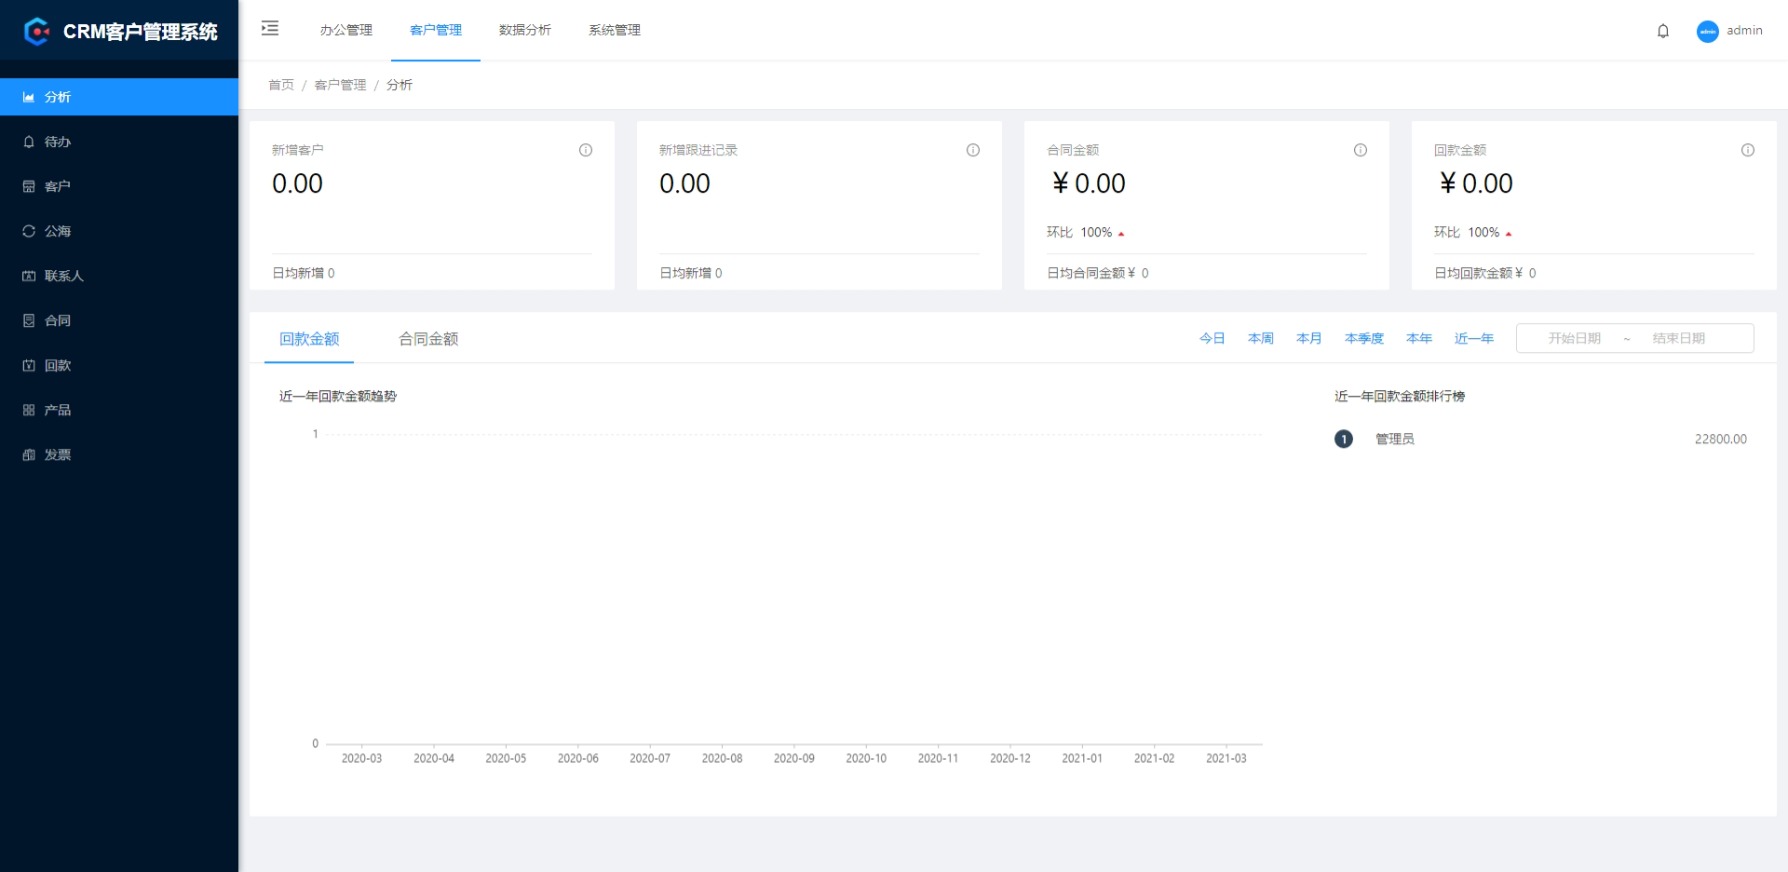This screenshot has height=872, width=1788.
Task: Click the 公海 refresh icon in sidebar
Action: point(29,231)
